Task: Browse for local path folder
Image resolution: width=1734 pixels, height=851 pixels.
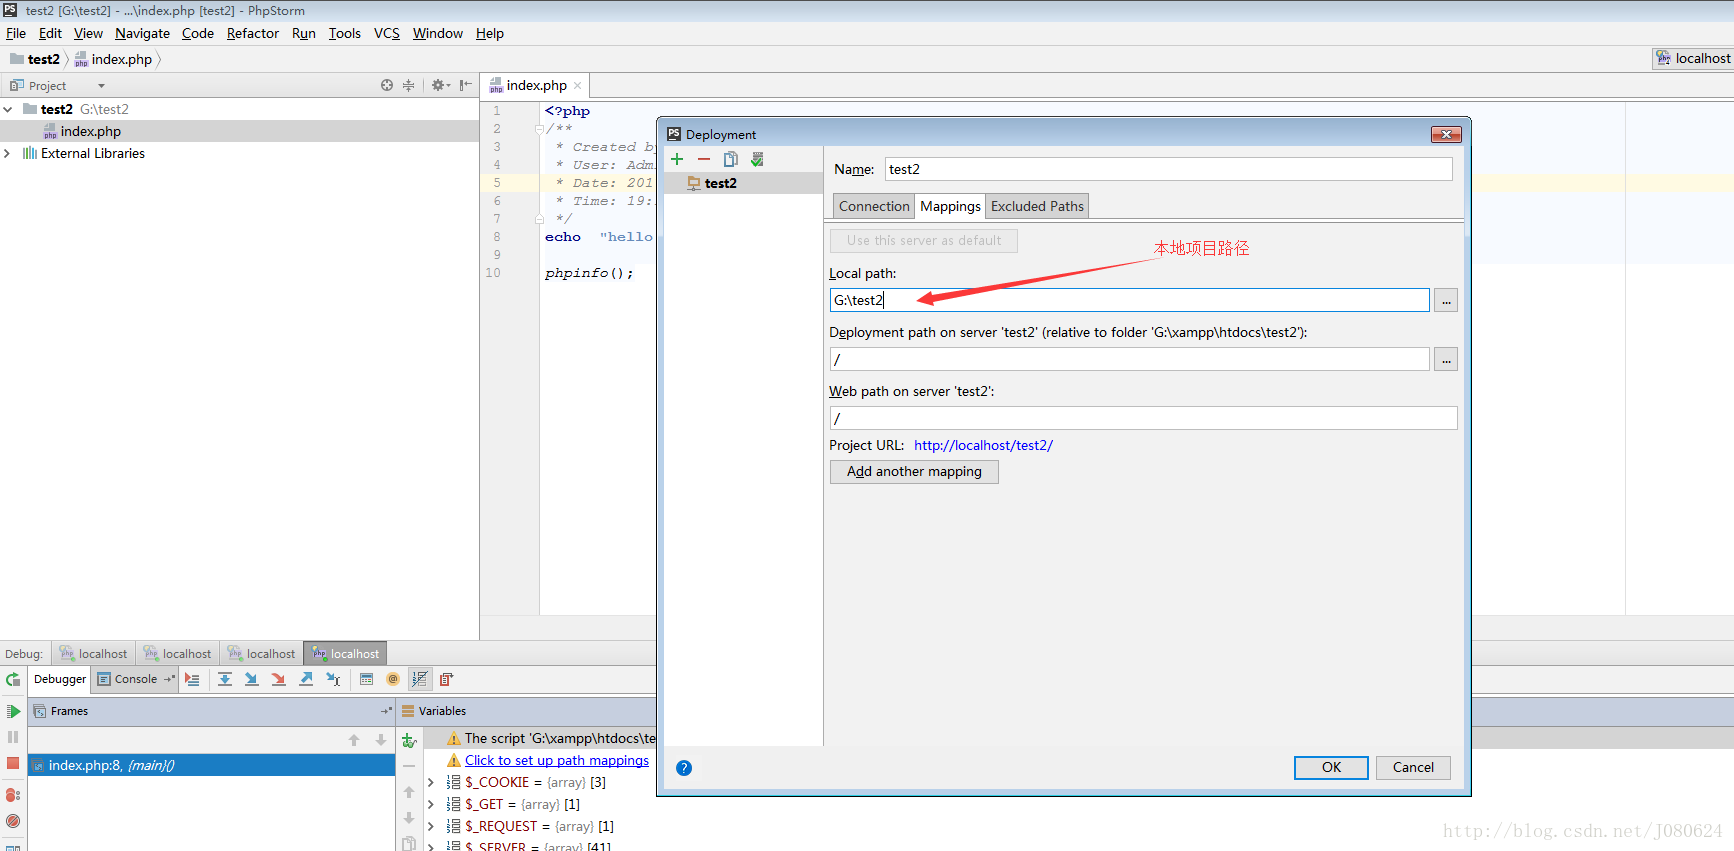Action: (1446, 300)
